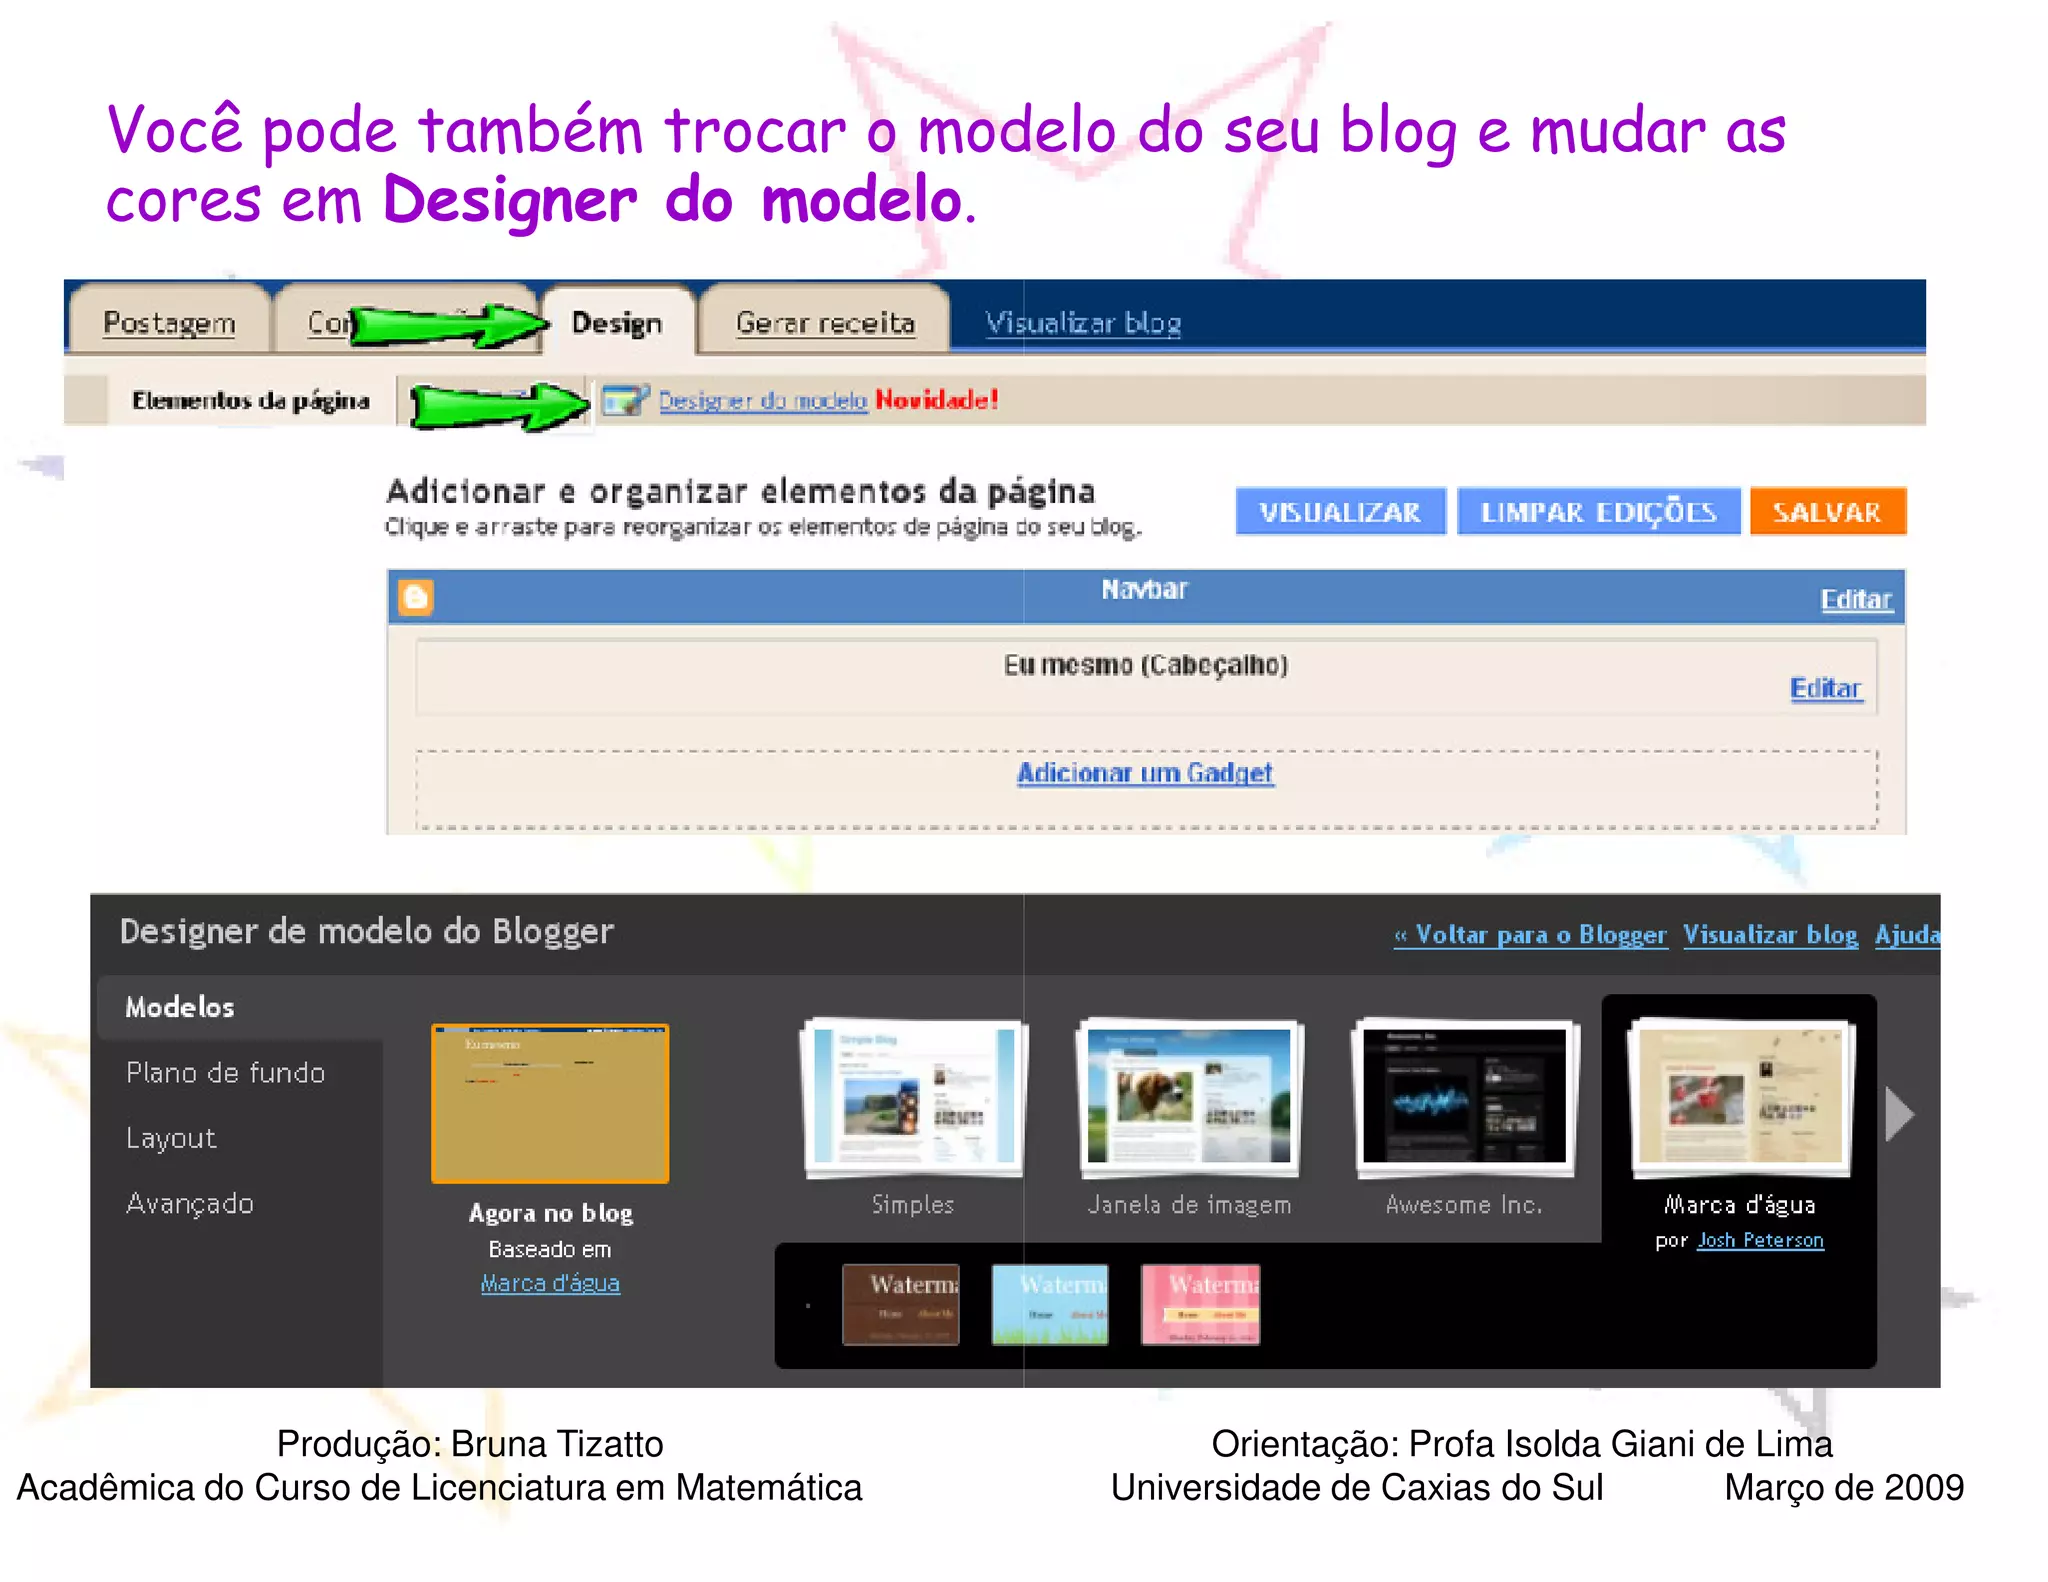The width and height of the screenshot is (2048, 1582).
Task: Click the orange SALVAR button
Action: pos(1827,511)
